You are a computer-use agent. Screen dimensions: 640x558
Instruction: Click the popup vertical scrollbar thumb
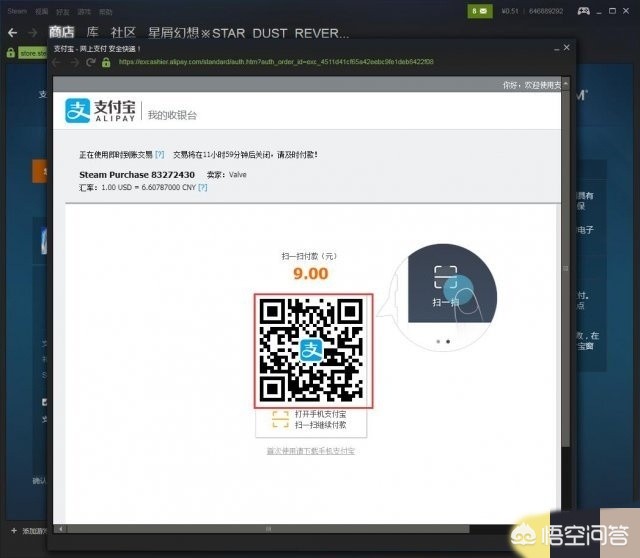tap(566, 268)
